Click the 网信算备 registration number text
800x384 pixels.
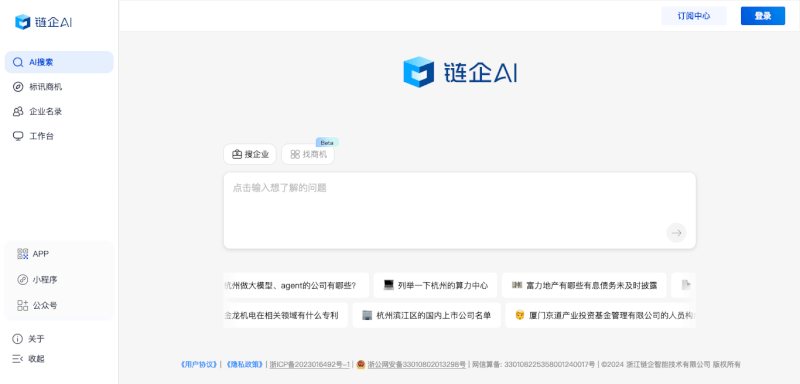click(x=533, y=365)
